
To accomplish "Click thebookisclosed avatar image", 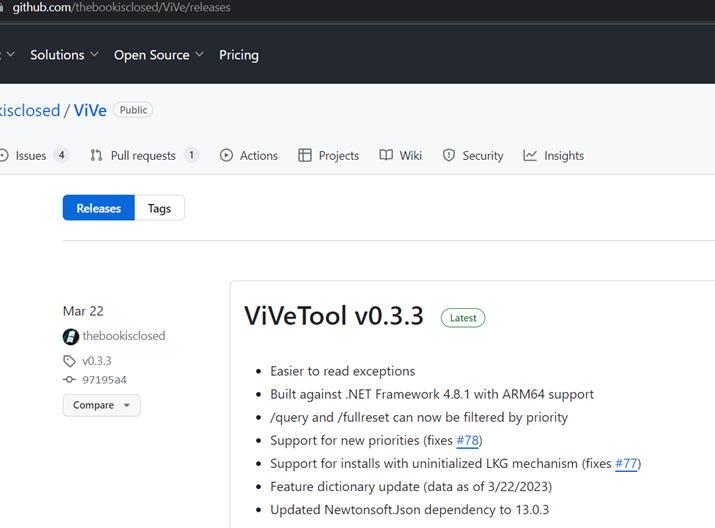I will 71,336.
